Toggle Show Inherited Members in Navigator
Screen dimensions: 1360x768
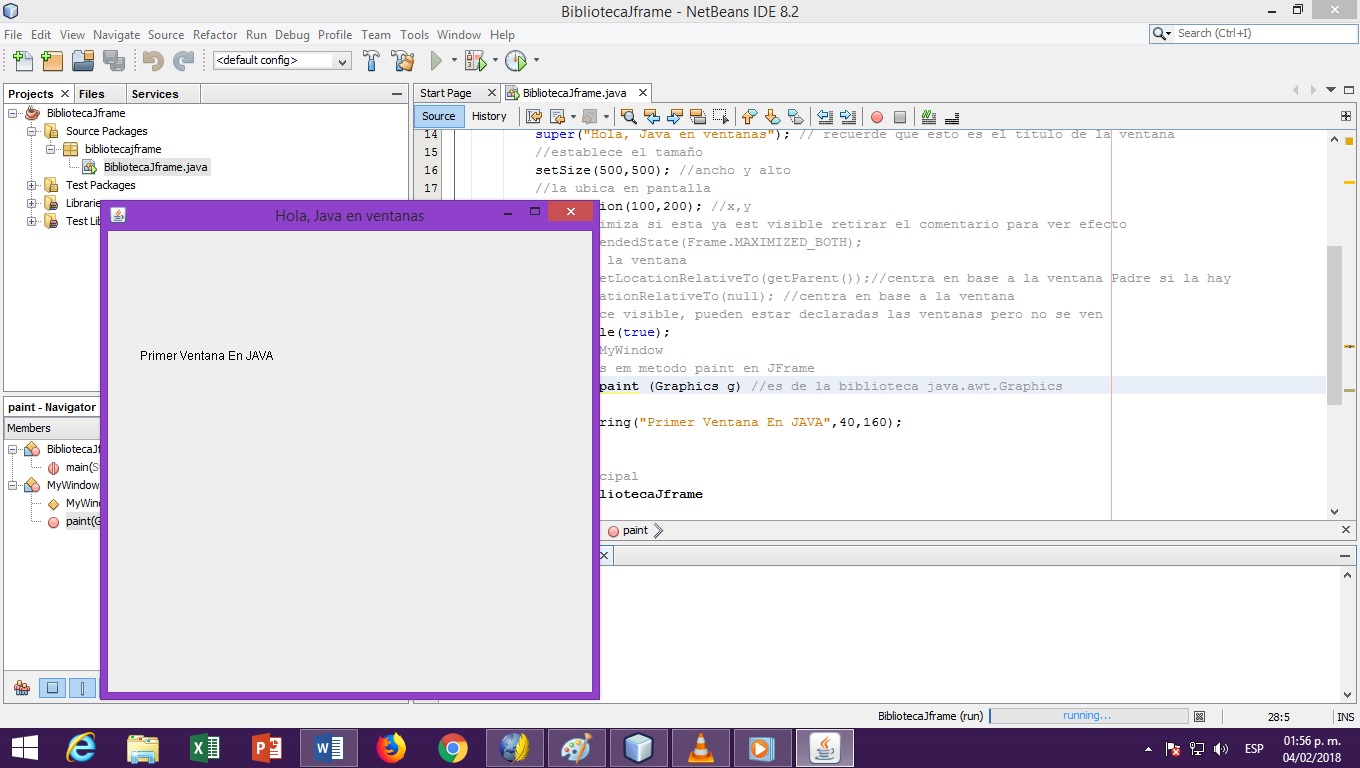[x=21, y=688]
